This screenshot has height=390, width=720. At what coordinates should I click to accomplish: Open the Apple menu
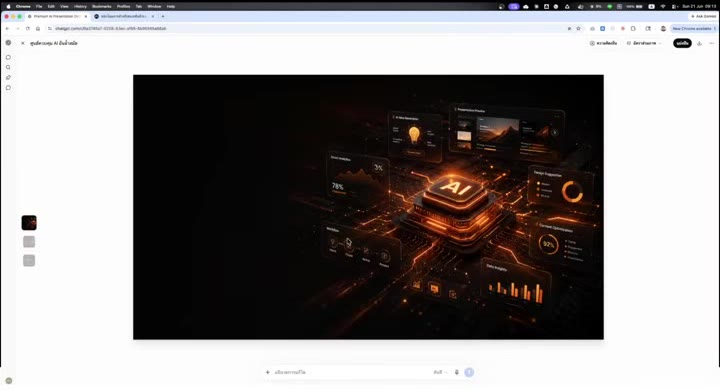click(8, 6)
